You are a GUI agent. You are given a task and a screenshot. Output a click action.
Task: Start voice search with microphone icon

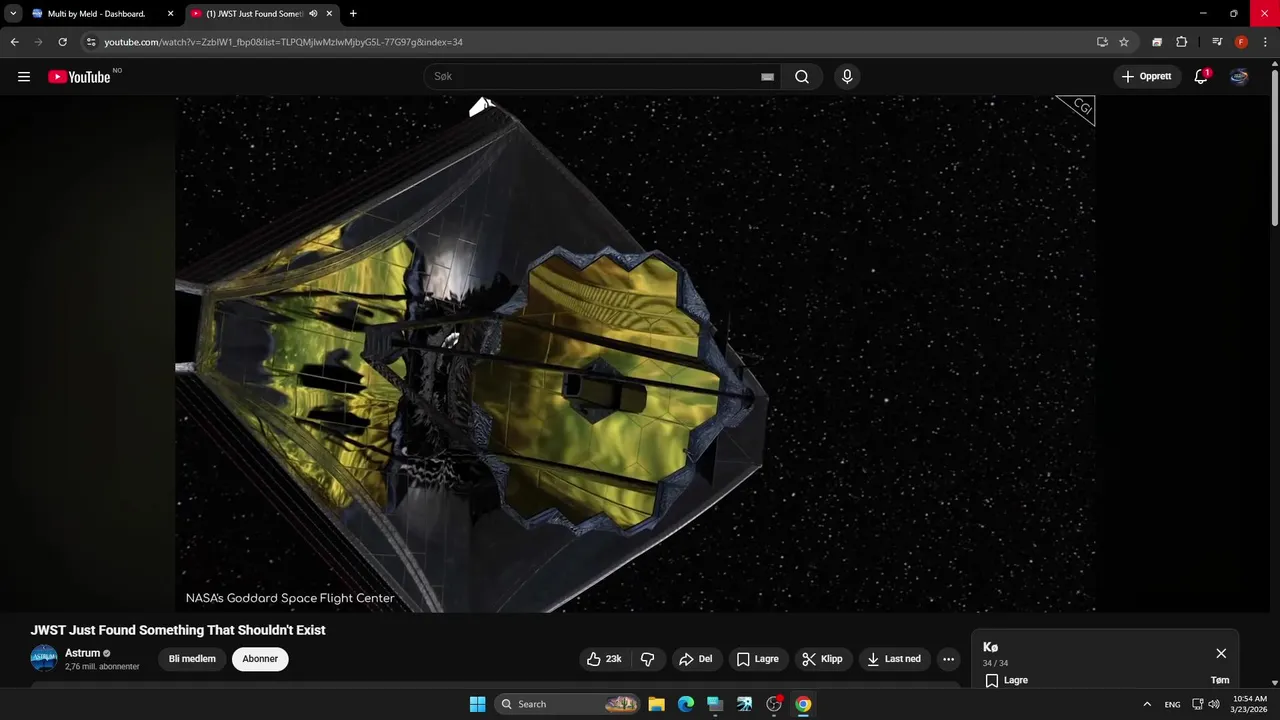(847, 77)
